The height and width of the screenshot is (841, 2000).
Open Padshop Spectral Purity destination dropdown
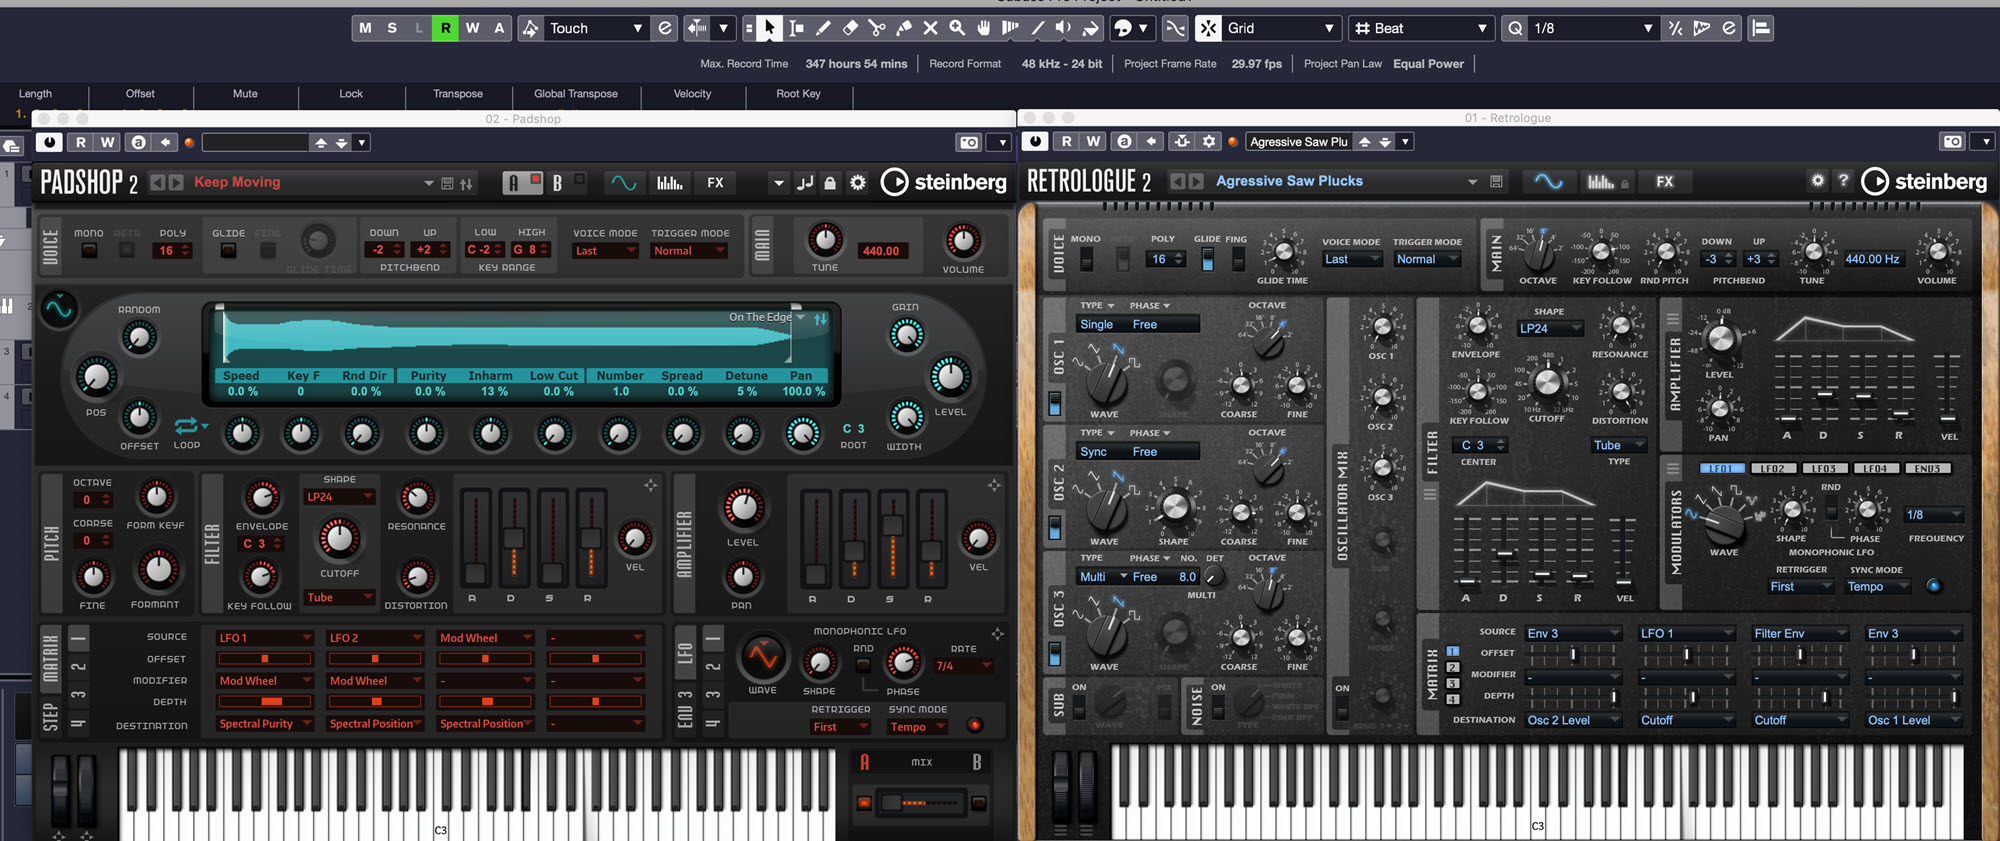pyautogui.click(x=265, y=723)
